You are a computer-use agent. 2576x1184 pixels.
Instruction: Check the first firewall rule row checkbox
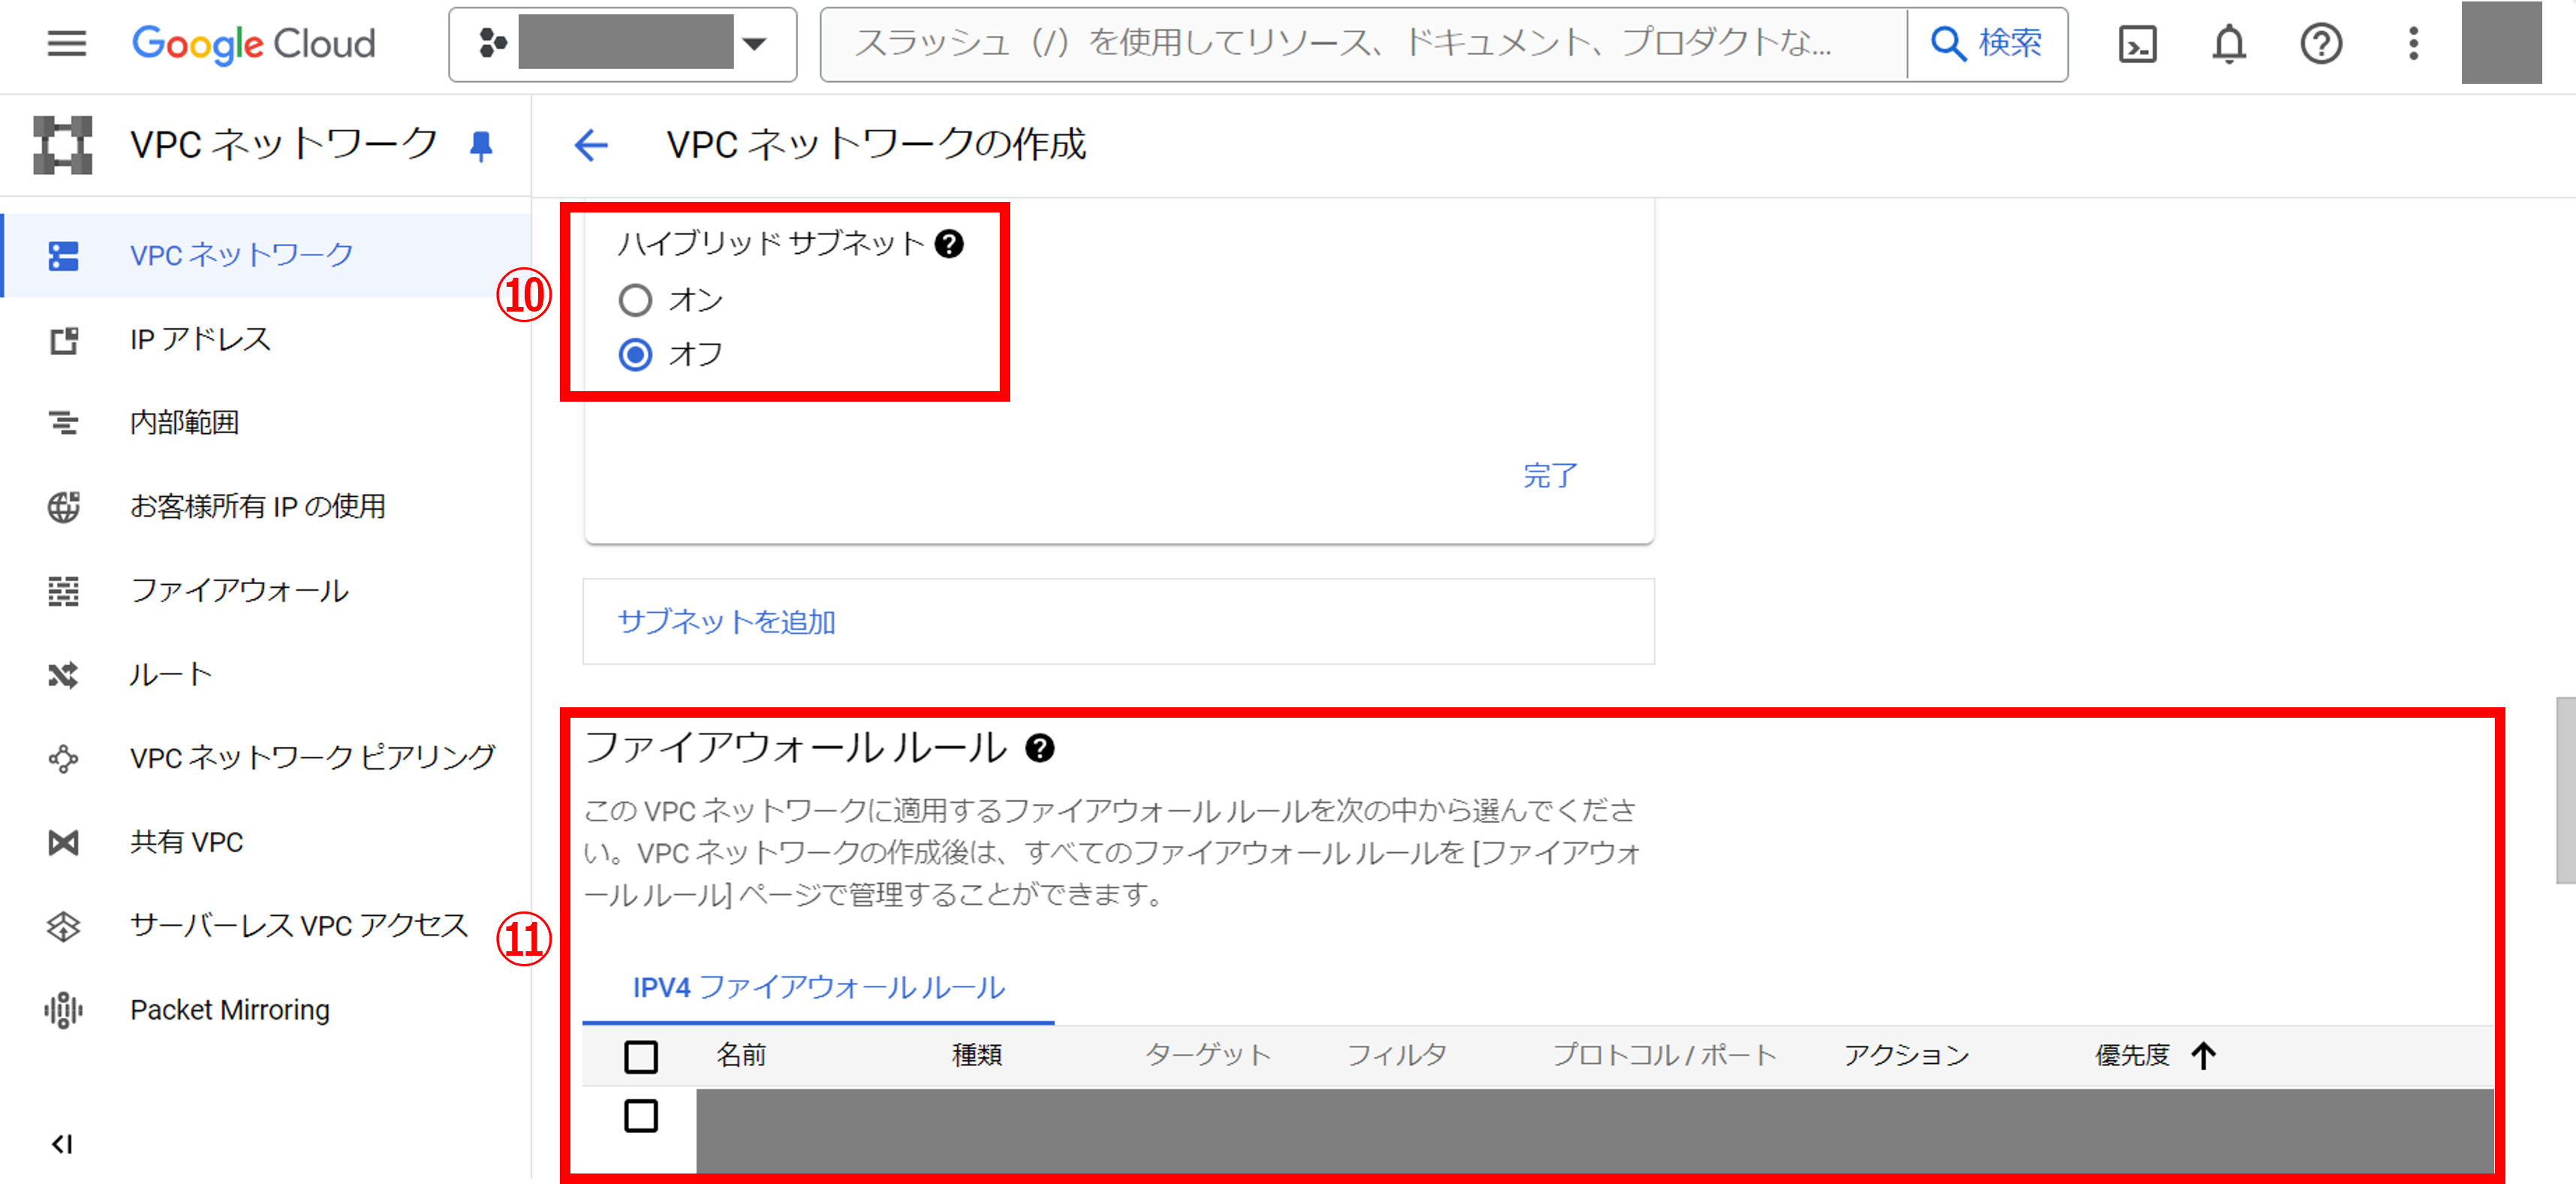(x=641, y=1115)
